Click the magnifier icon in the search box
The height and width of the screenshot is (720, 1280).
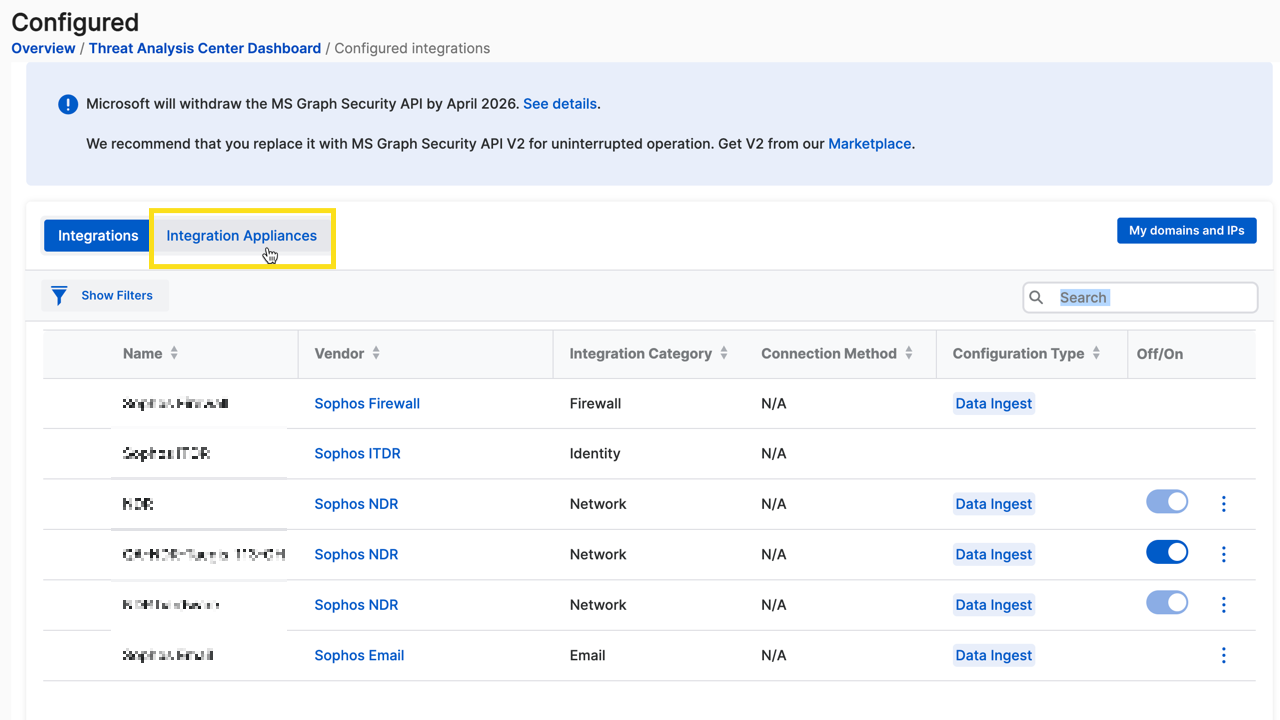pos(1037,297)
